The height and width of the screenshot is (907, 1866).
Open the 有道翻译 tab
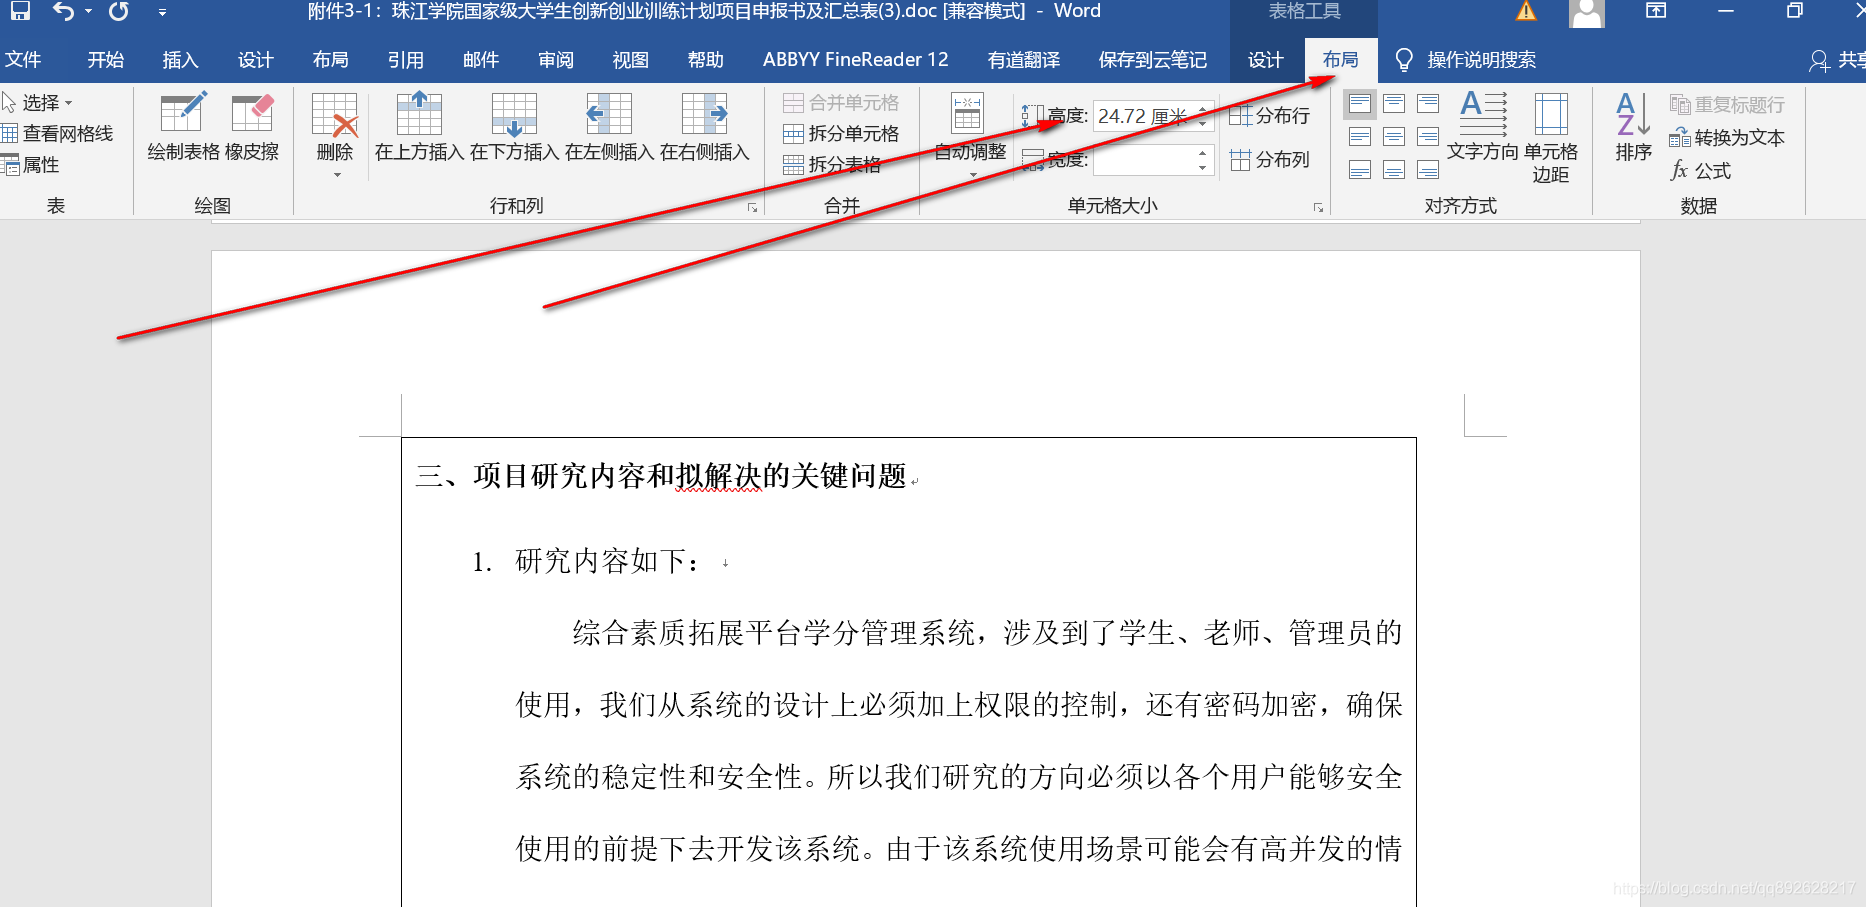(1023, 60)
